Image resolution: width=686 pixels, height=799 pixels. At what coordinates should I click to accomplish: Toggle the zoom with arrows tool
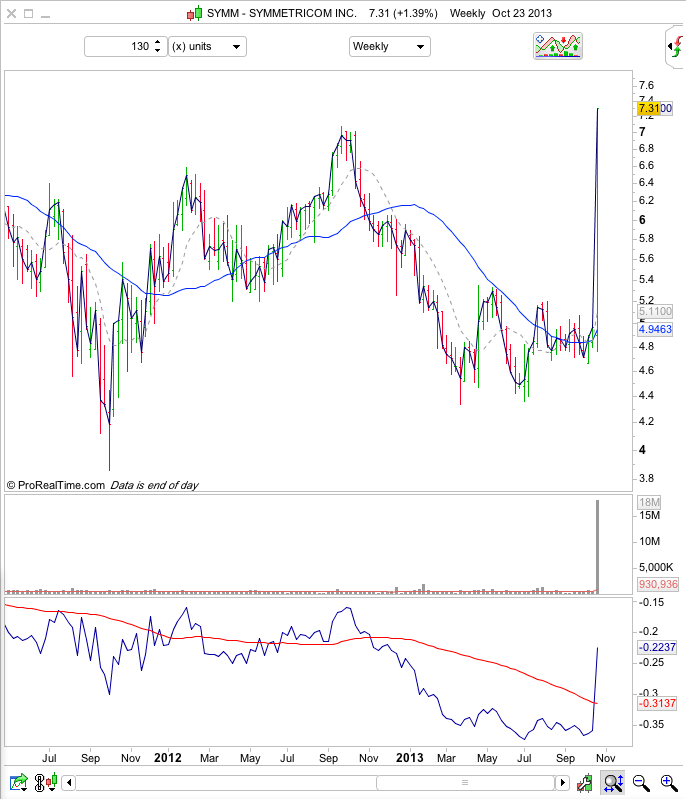pos(613,783)
